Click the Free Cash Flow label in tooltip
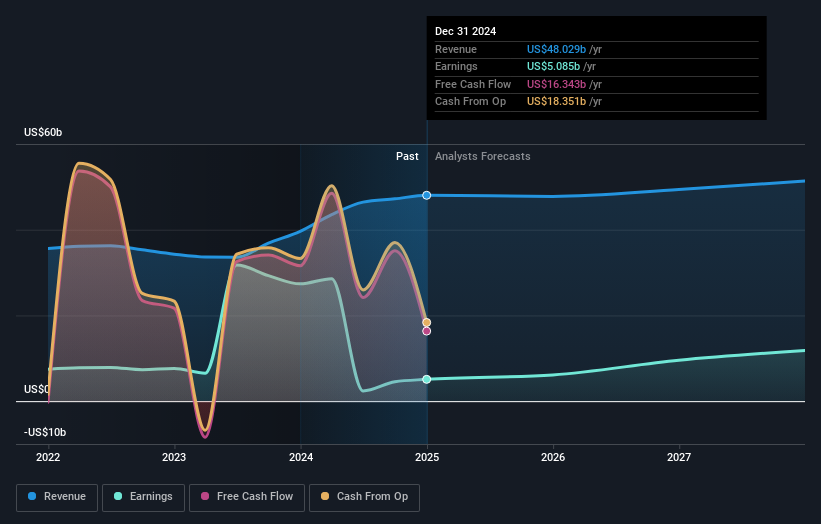The height and width of the screenshot is (524, 821). pyautogui.click(x=473, y=84)
